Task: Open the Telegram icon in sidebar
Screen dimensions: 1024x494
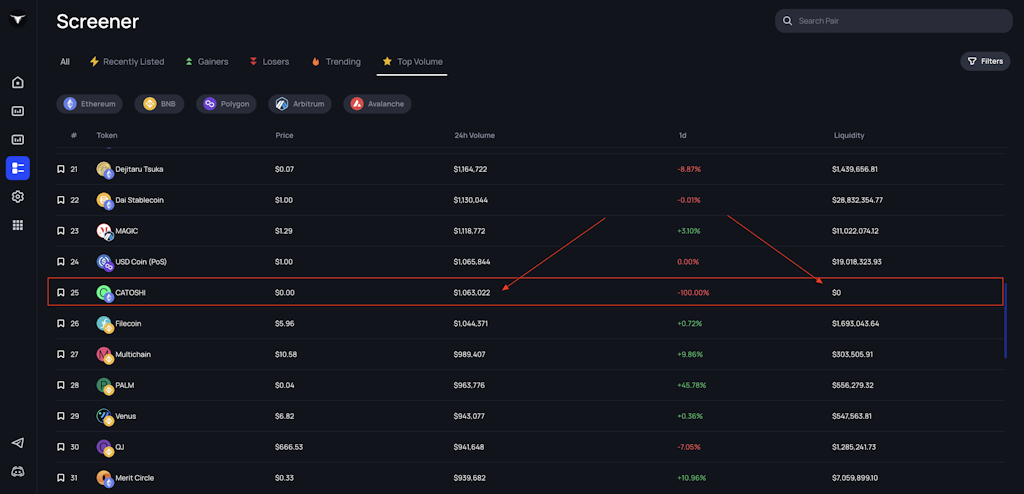Action: (17, 443)
